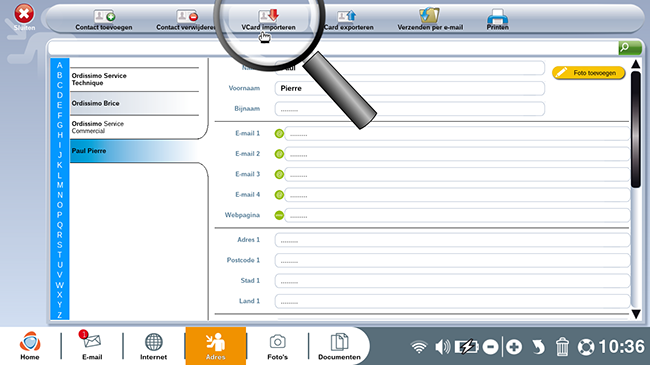Click the scrollbar down arrow
This screenshot has height=365, width=650.
(636, 314)
